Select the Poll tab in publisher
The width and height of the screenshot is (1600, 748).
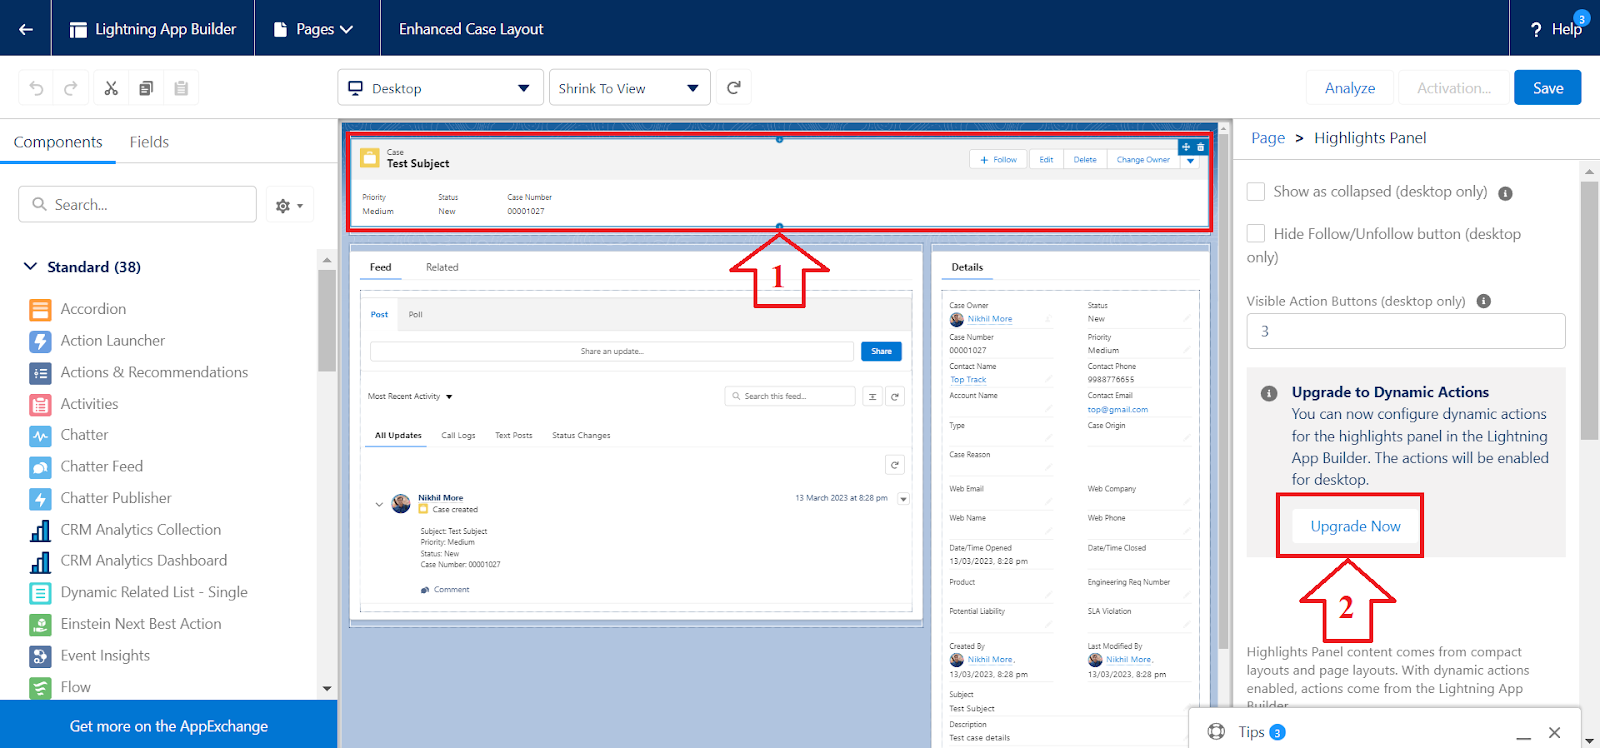[416, 315]
